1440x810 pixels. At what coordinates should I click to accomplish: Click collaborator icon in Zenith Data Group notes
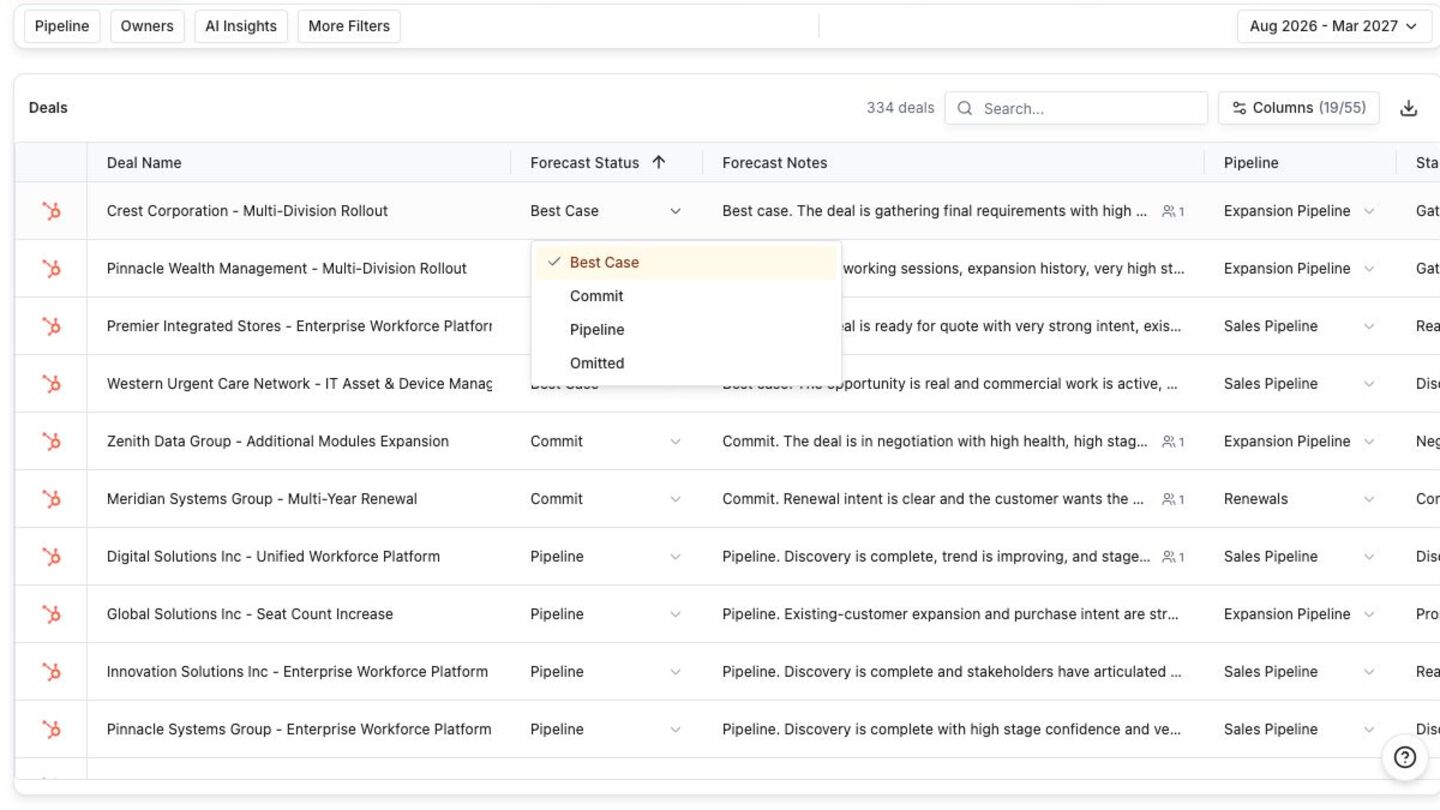tap(1173, 441)
